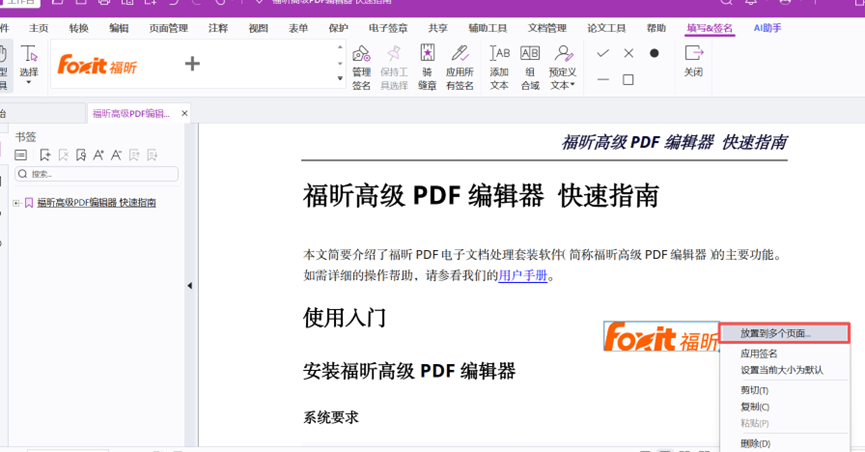
Task: Open the 用户手册 hyperlink in the document
Action: click(x=522, y=276)
